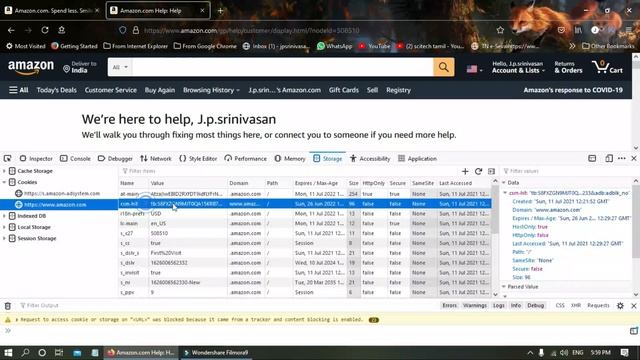Toggle the Warnings console filter
This screenshot has width=640, height=360.
[475, 306]
